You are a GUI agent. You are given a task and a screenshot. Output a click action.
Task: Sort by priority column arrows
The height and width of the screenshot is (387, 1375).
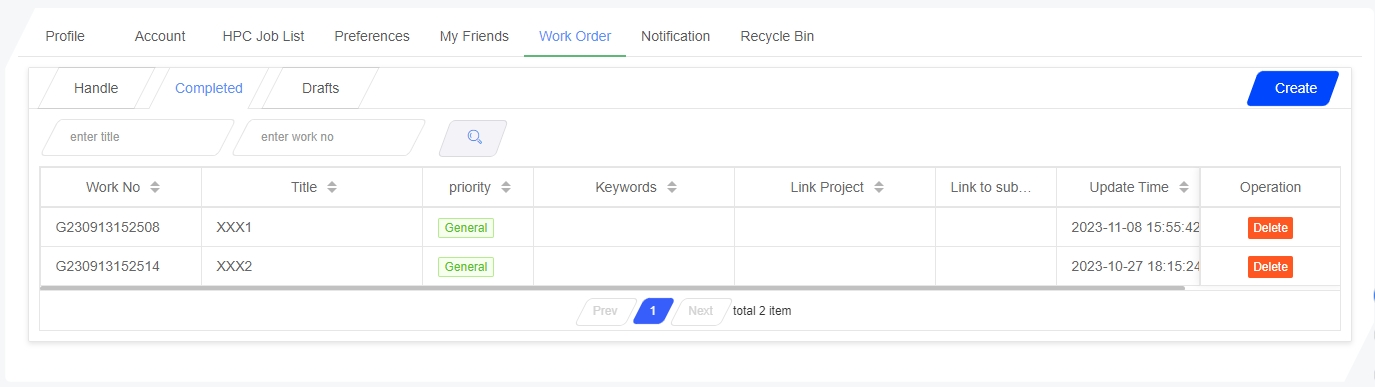click(506, 187)
